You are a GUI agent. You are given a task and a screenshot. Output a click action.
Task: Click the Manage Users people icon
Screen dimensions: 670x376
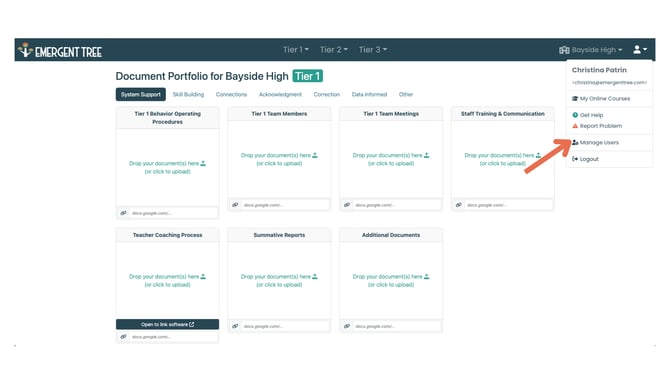click(x=575, y=142)
